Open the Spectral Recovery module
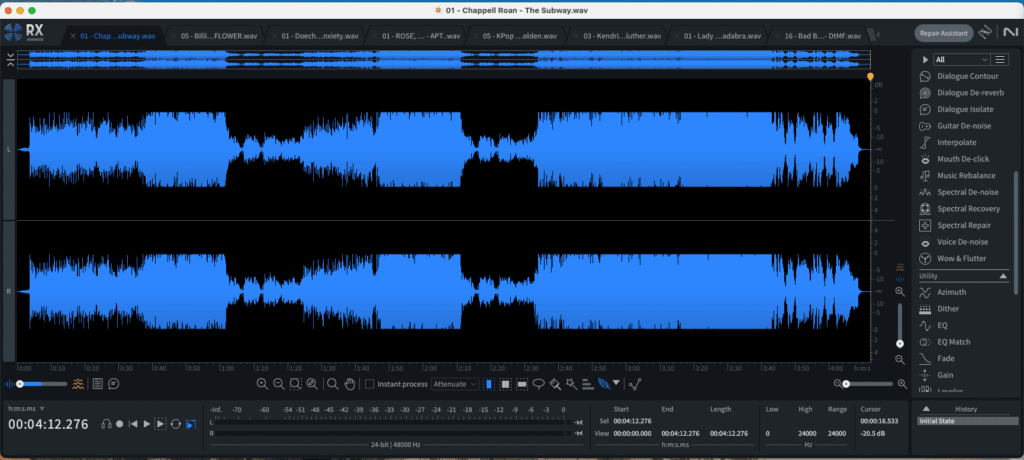The width and height of the screenshot is (1024, 460). (959, 209)
